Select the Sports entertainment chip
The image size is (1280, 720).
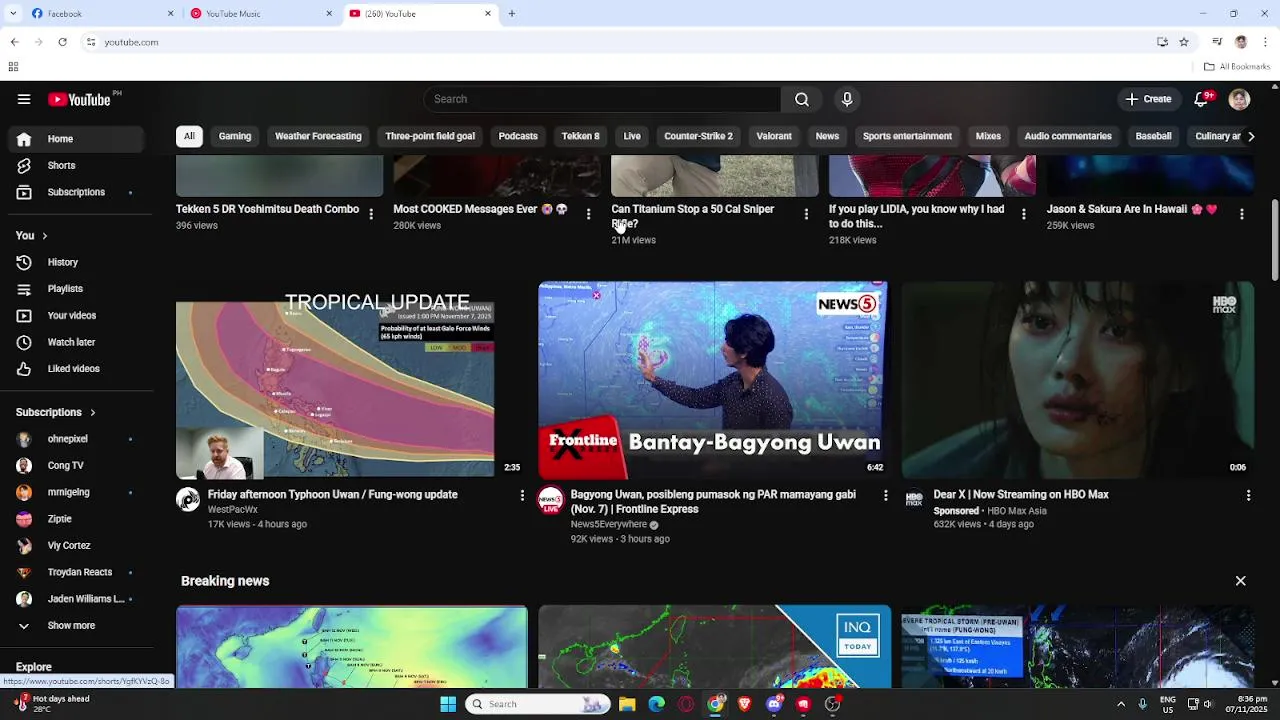[x=907, y=136]
